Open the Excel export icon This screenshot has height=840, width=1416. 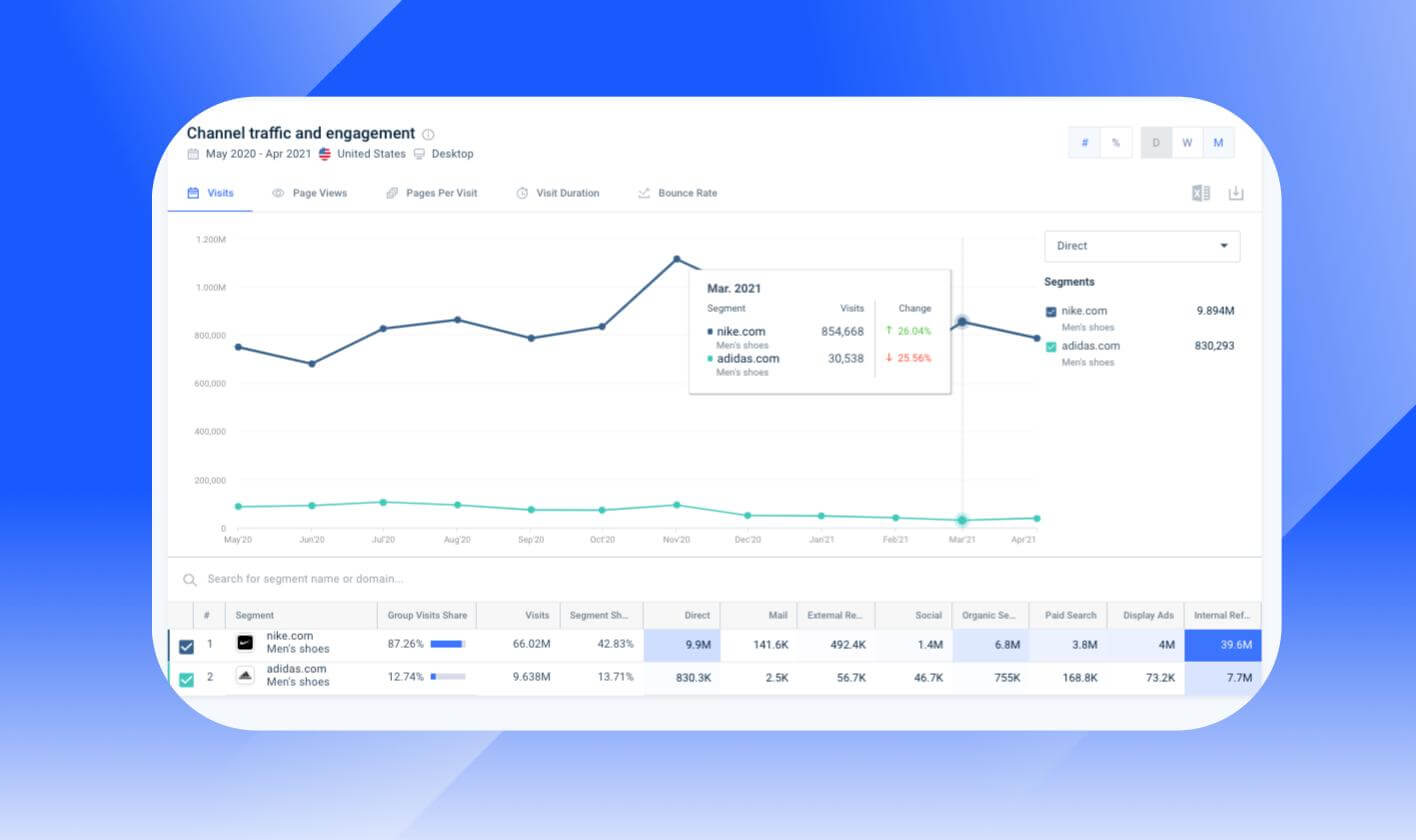(1200, 193)
